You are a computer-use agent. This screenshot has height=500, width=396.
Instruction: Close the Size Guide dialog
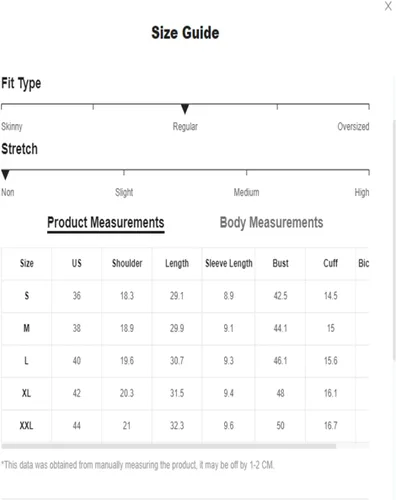coord(388,6)
